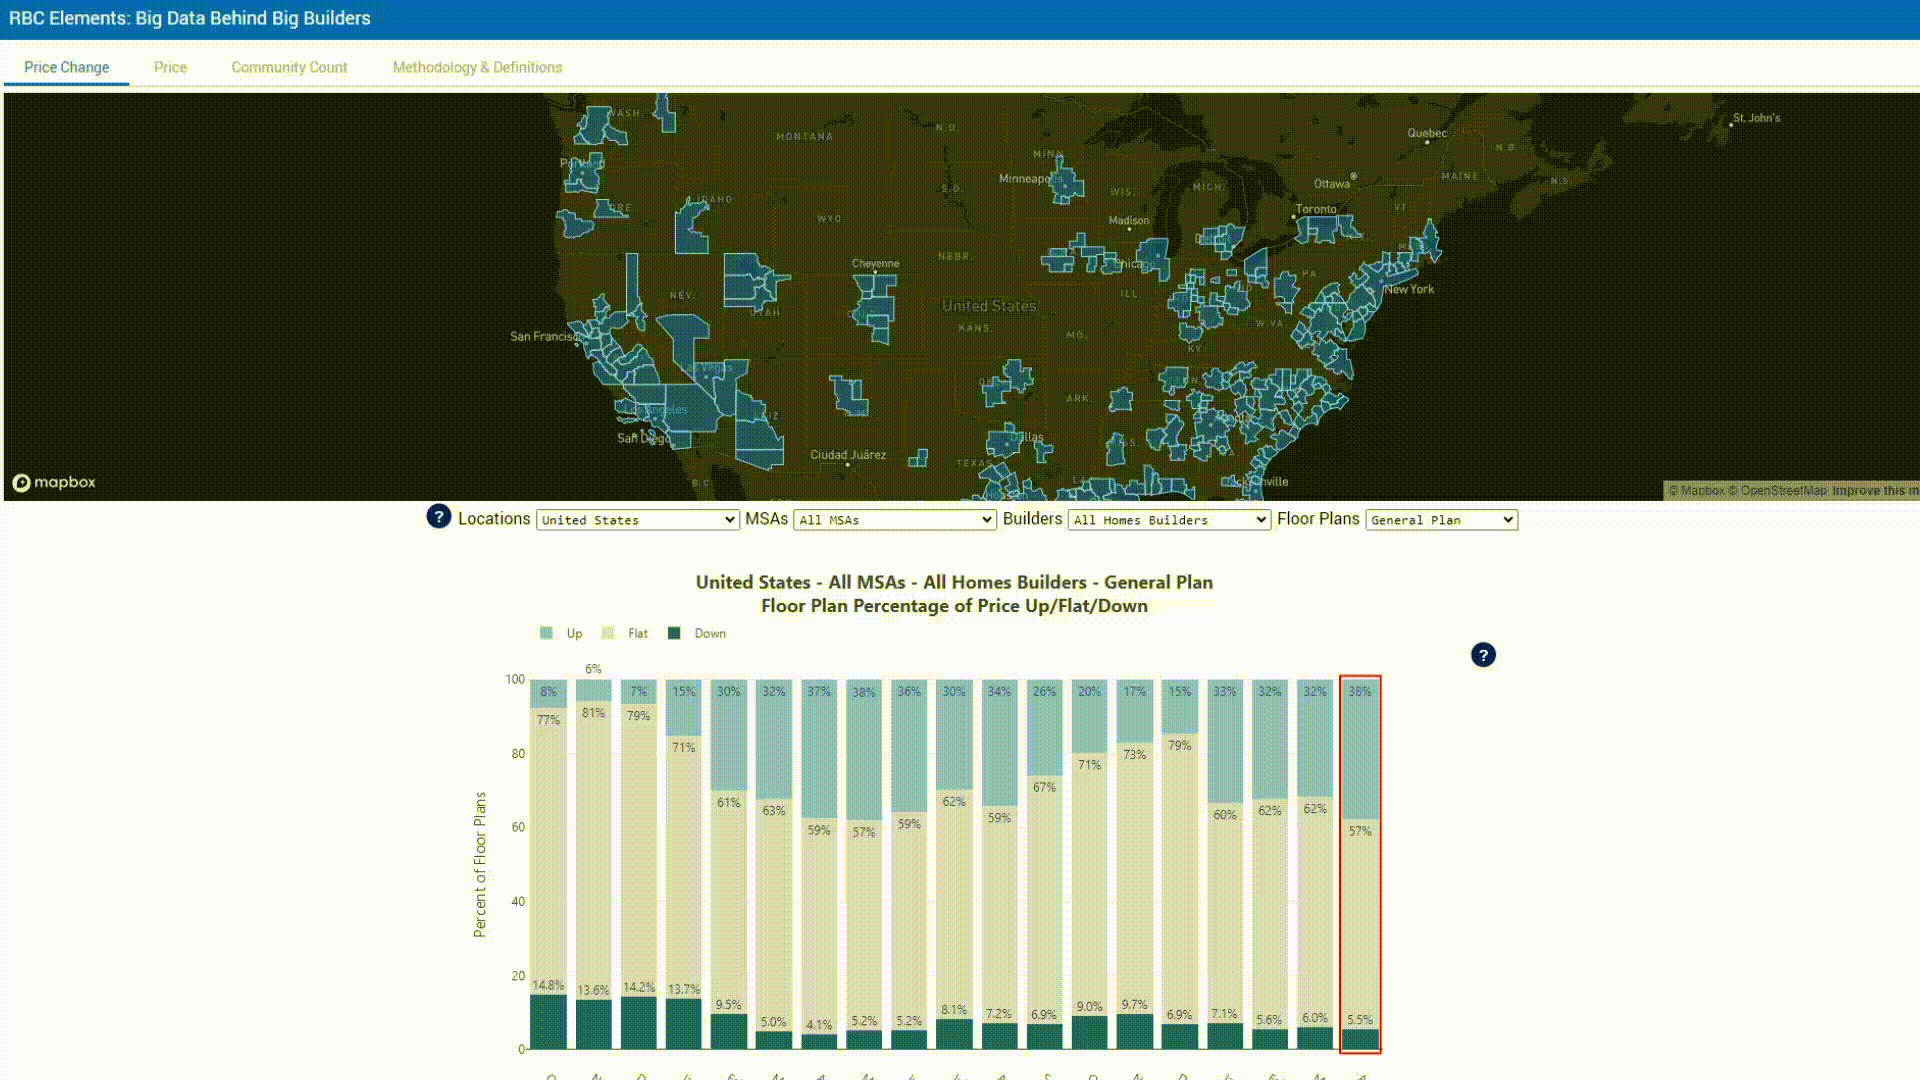Screen dimensions: 1920x1080
Task: Click the Improve this map link
Action: point(1875,491)
